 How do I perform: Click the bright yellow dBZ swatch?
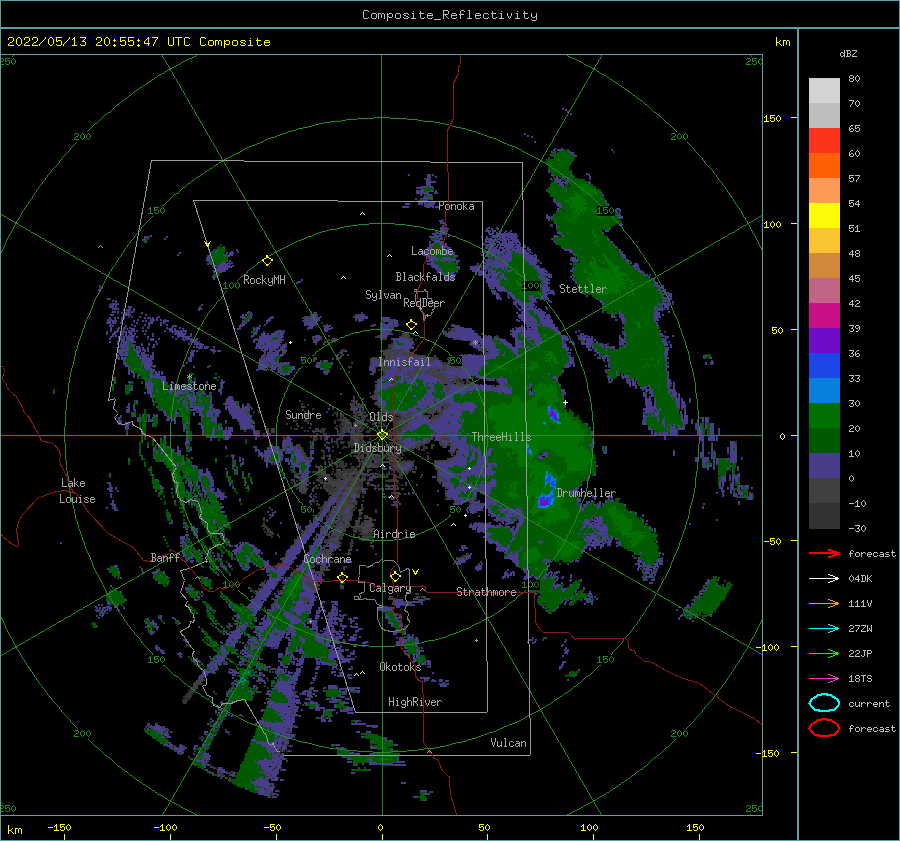coord(824,216)
